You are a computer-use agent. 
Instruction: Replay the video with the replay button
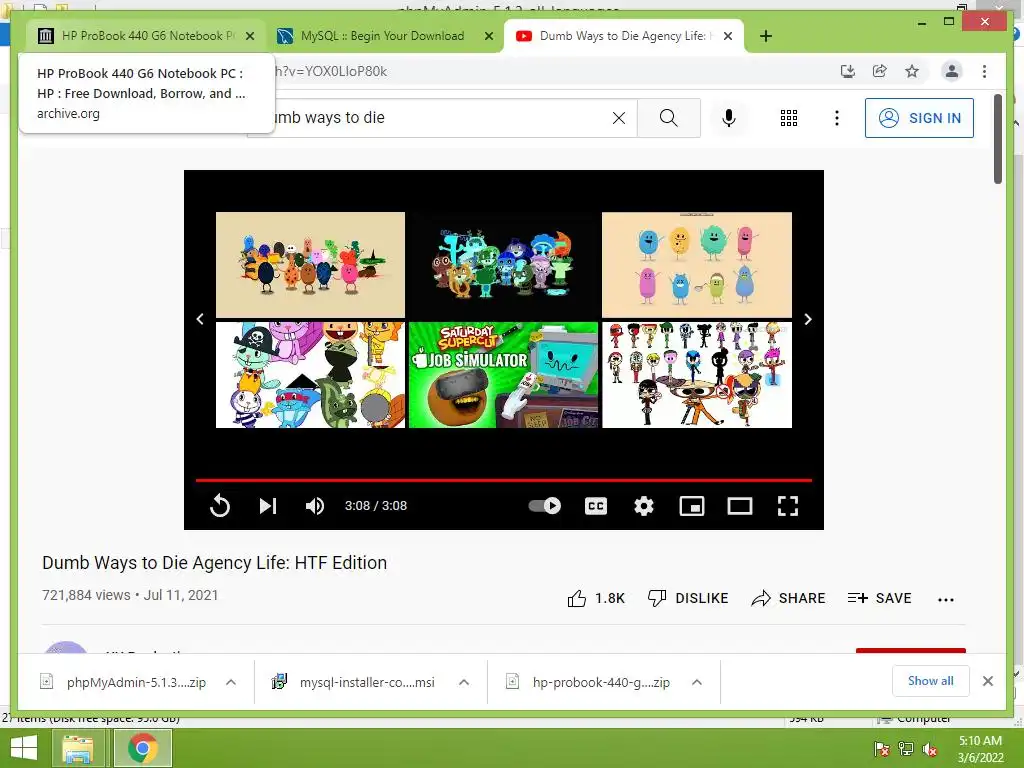[x=219, y=506]
